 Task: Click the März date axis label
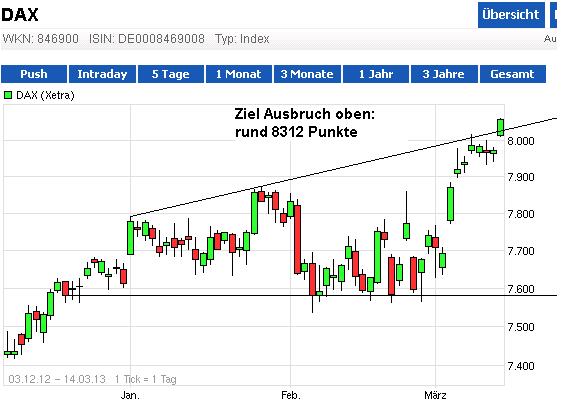pyautogui.click(x=435, y=395)
